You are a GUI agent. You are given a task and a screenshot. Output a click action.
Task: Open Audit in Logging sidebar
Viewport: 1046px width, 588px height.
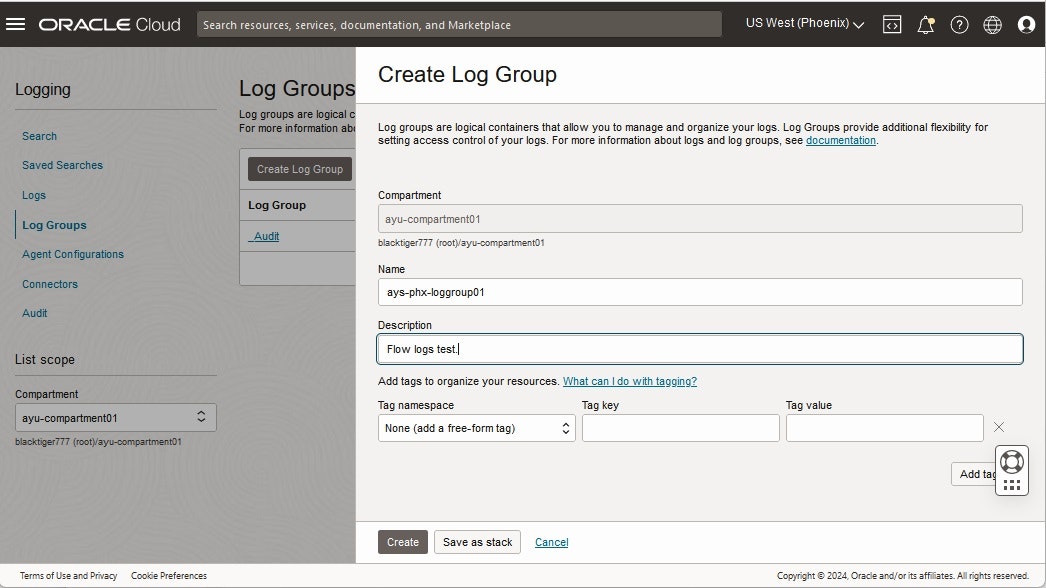[x=35, y=313]
